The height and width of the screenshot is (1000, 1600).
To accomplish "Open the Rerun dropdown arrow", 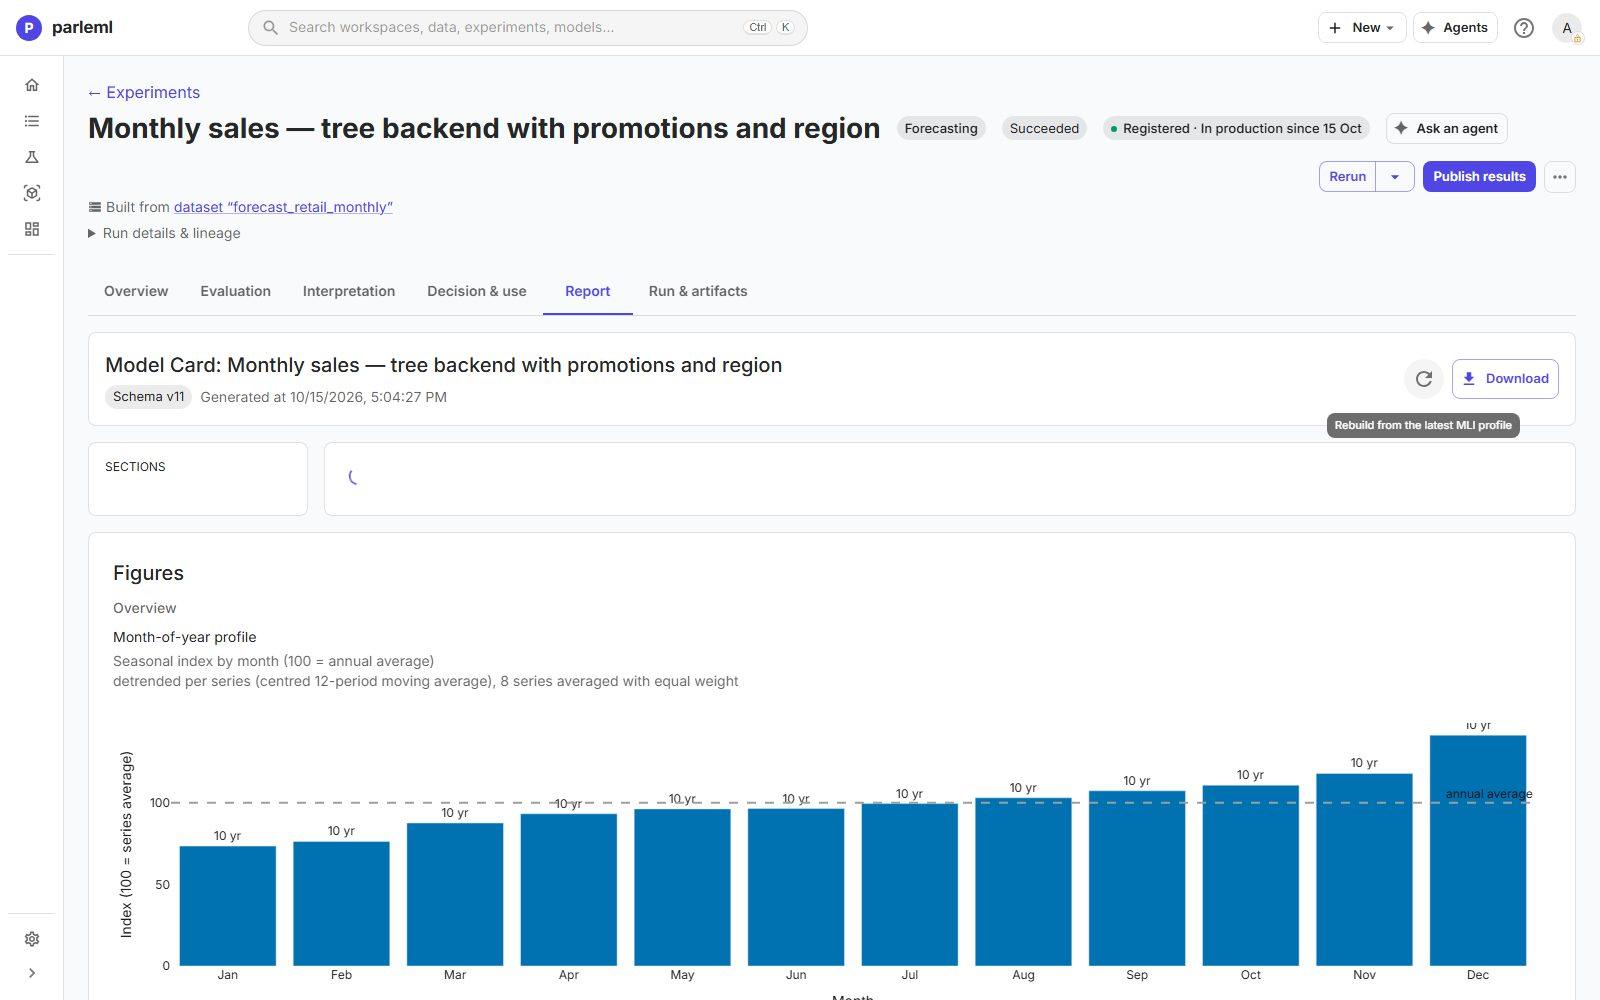I will pos(1395,177).
